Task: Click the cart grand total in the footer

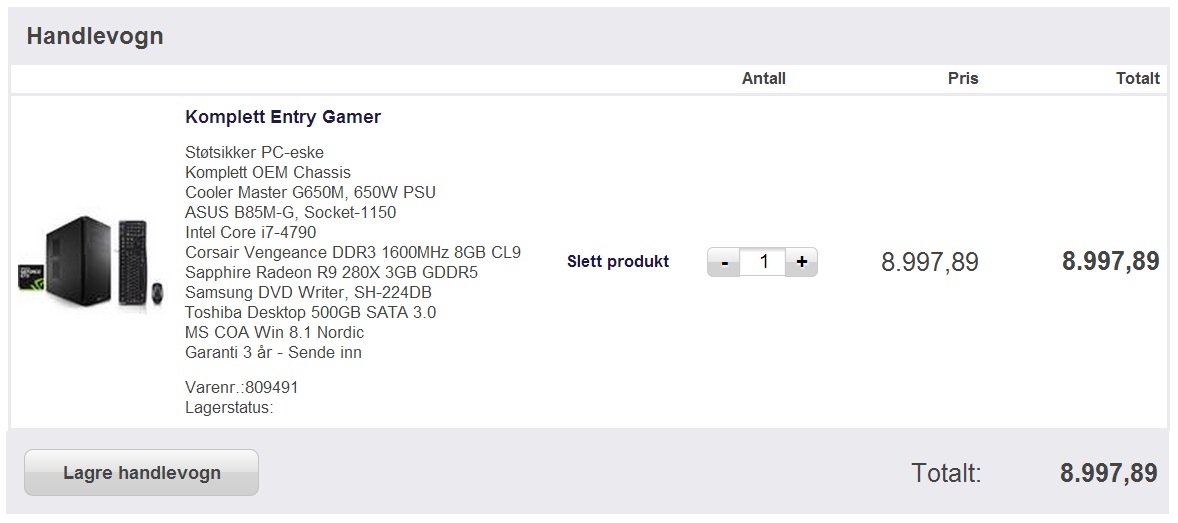Action: pos(1109,473)
